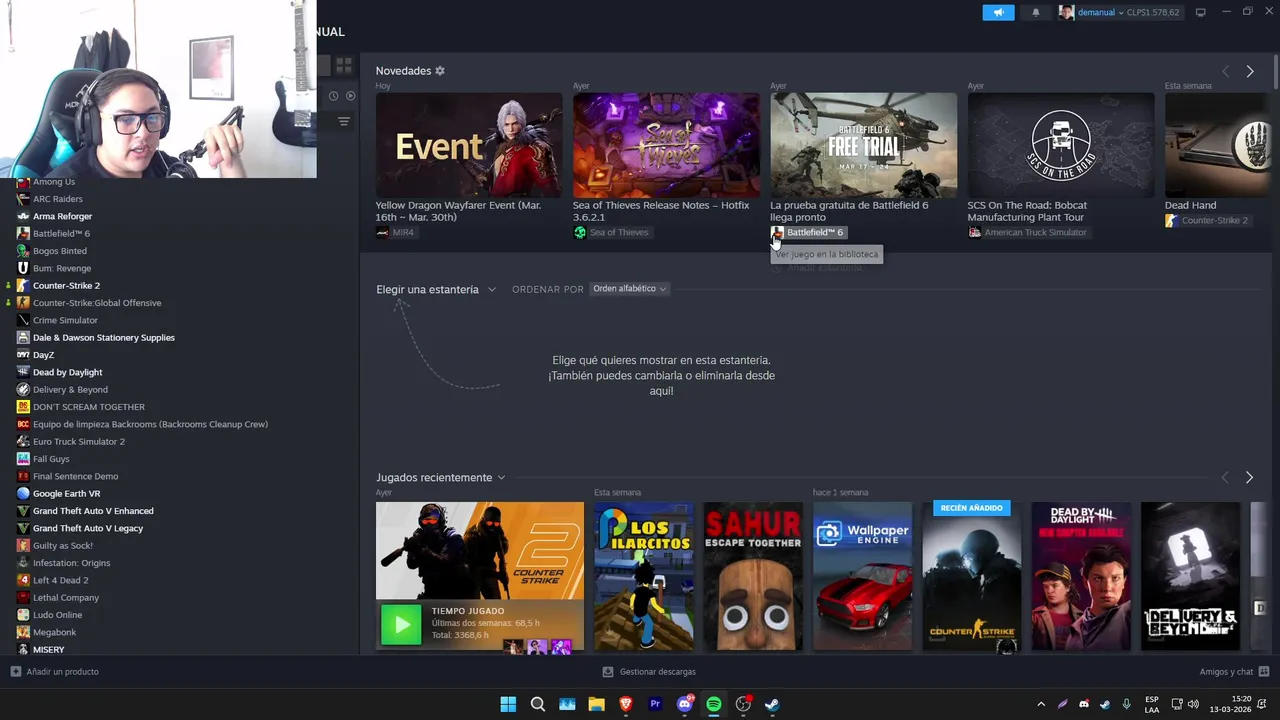Show hidden system tray icons chevron
Image resolution: width=1280 pixels, height=720 pixels.
pyautogui.click(x=1041, y=704)
